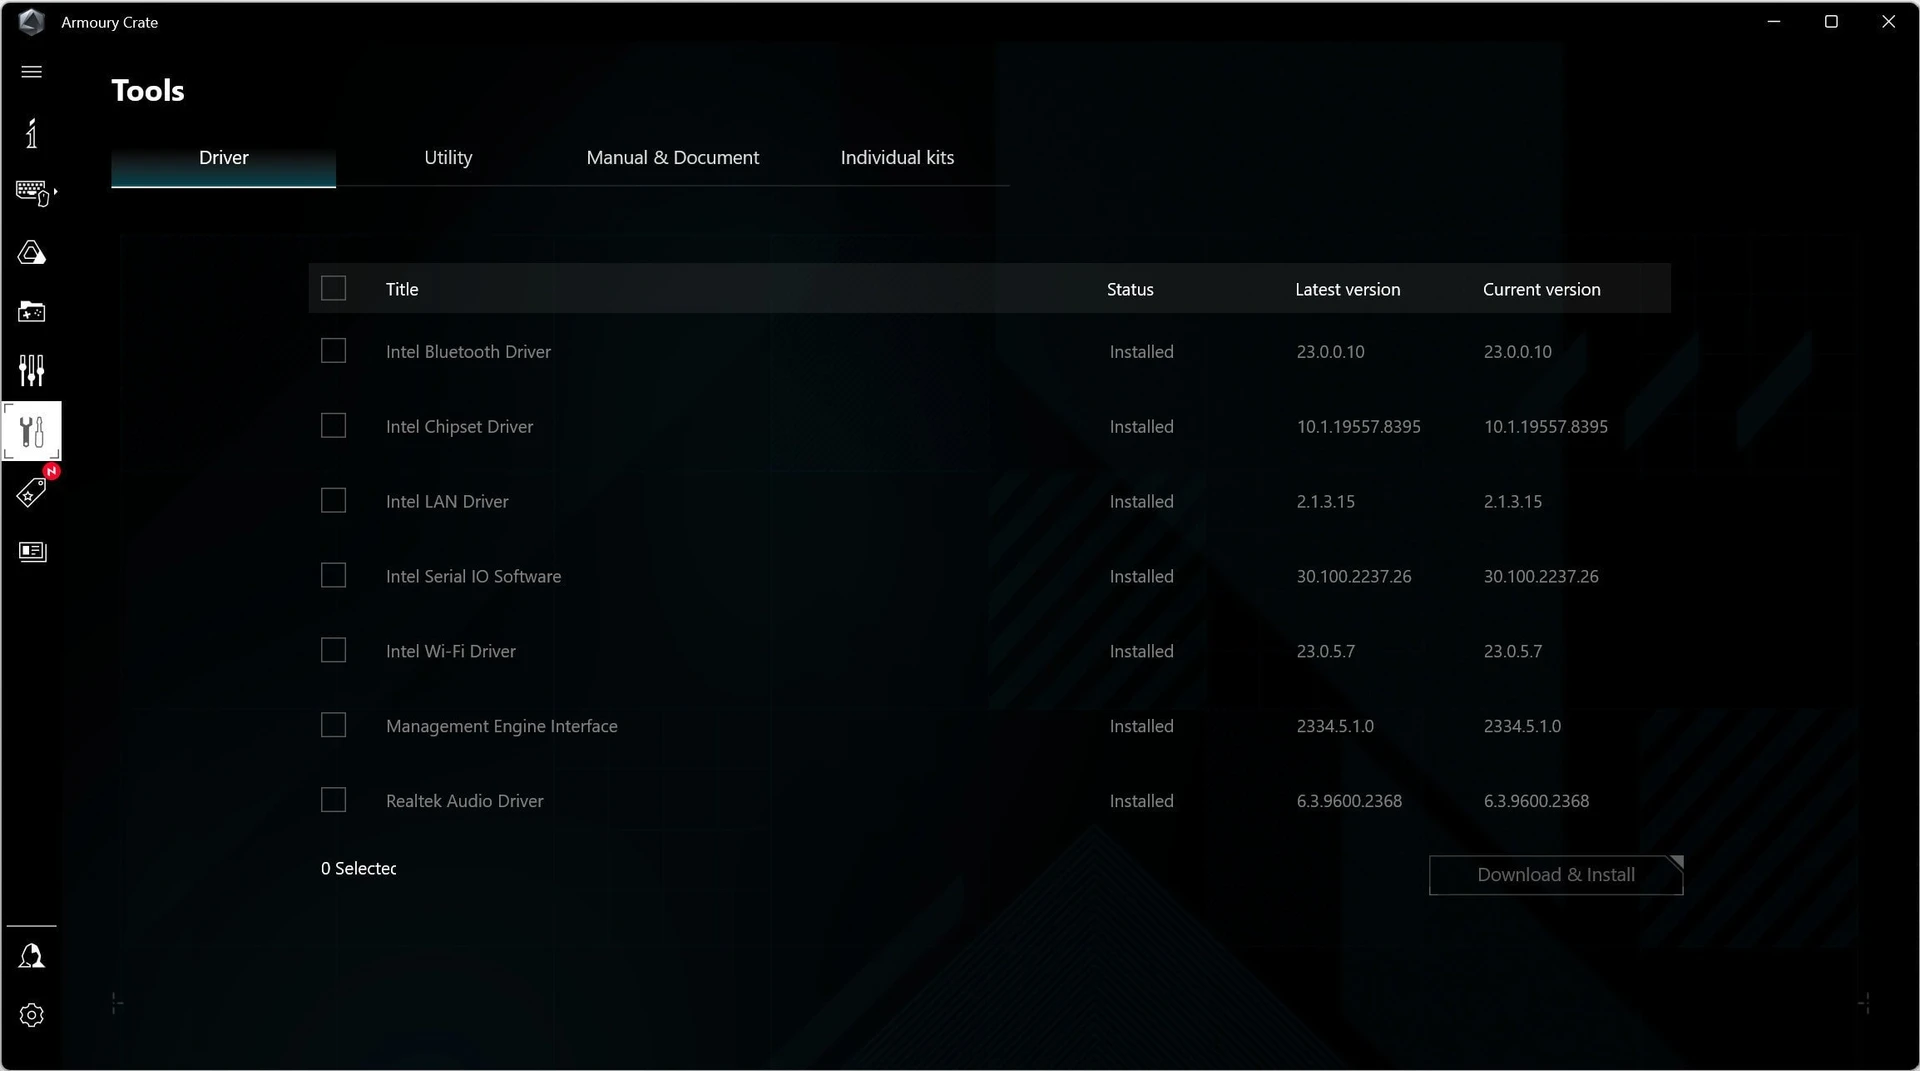1920x1071 pixels.
Task: Select the Intel Wi-Fi Driver title text
Action: pyautogui.click(x=451, y=652)
